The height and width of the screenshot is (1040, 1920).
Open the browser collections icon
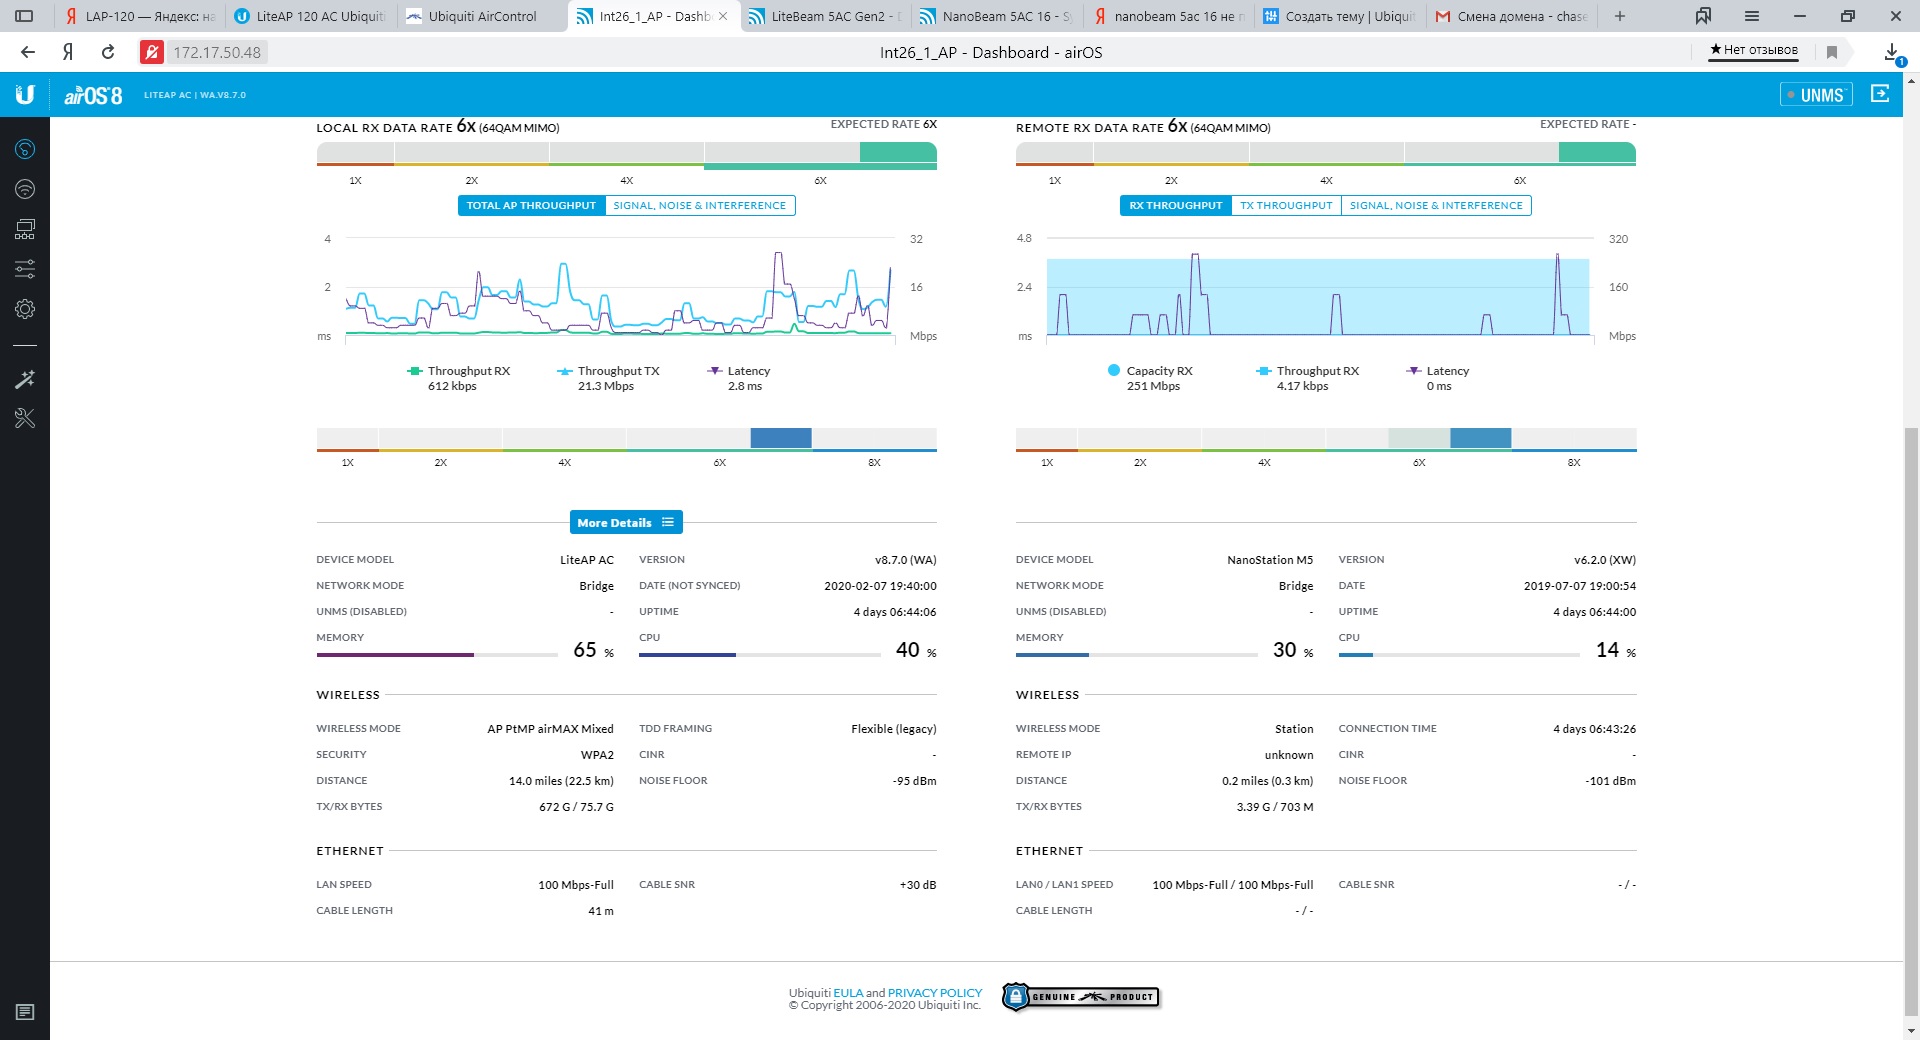1703,16
